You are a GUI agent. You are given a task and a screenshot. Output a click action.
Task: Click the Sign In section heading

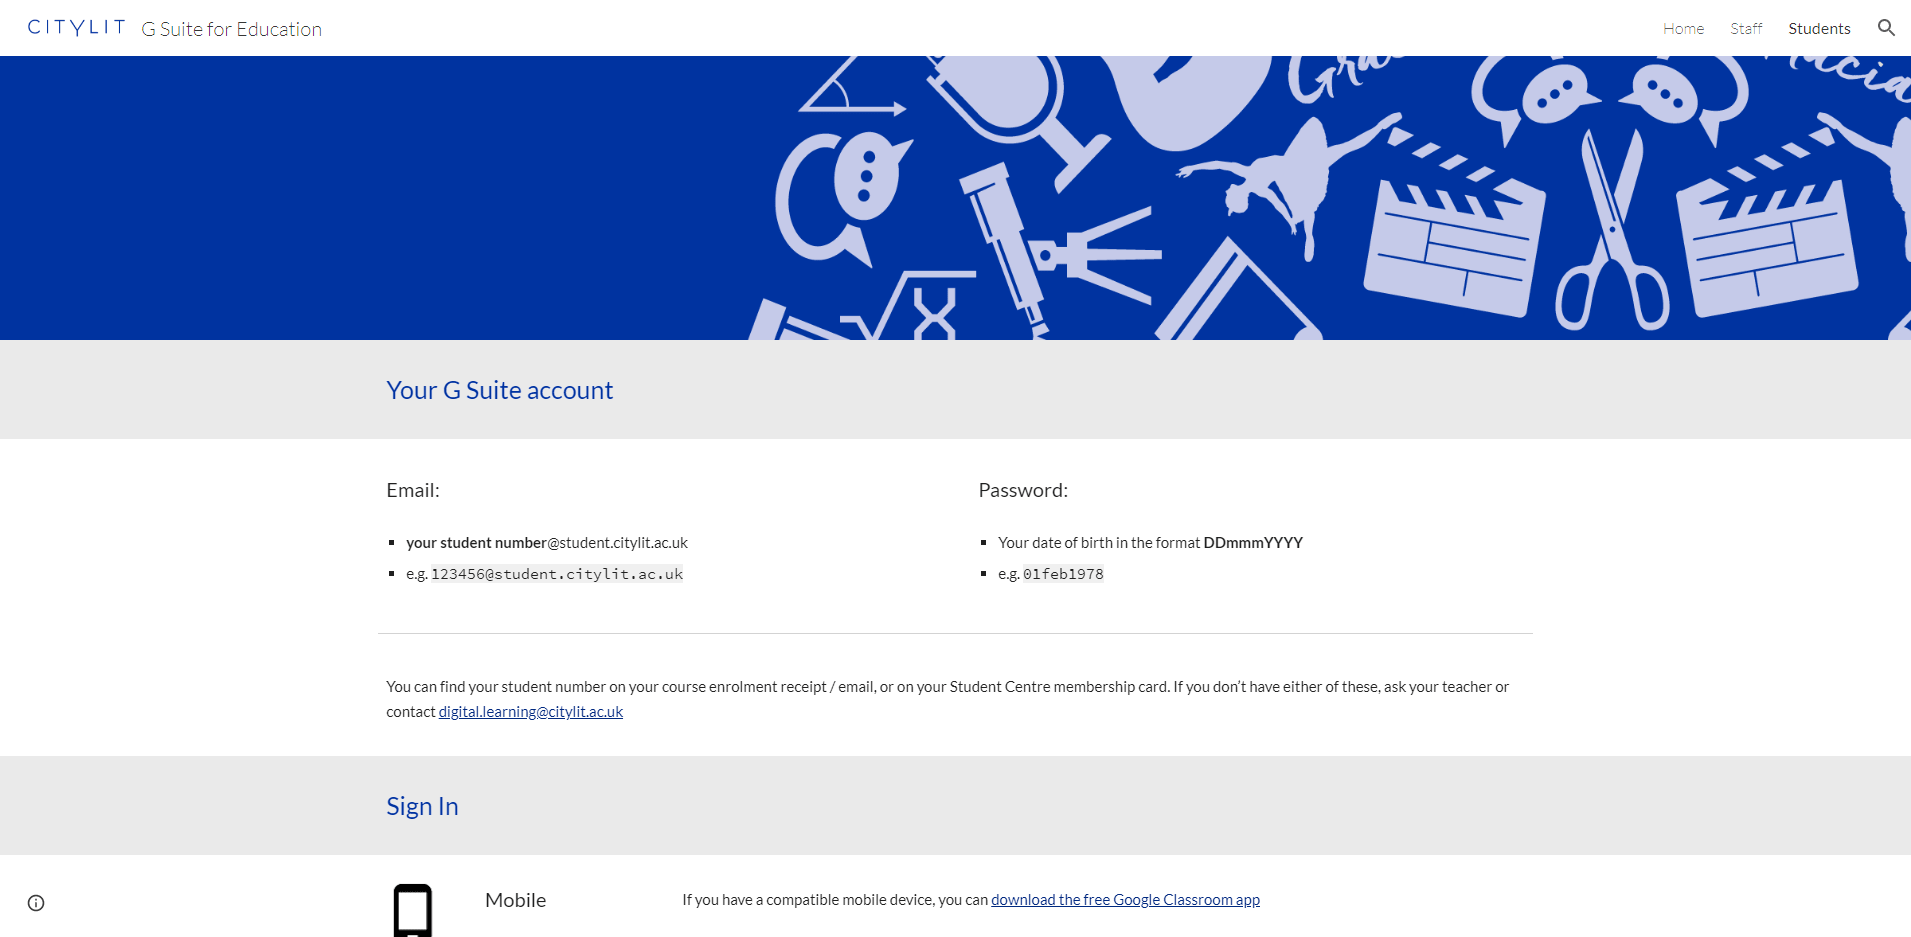click(x=422, y=806)
